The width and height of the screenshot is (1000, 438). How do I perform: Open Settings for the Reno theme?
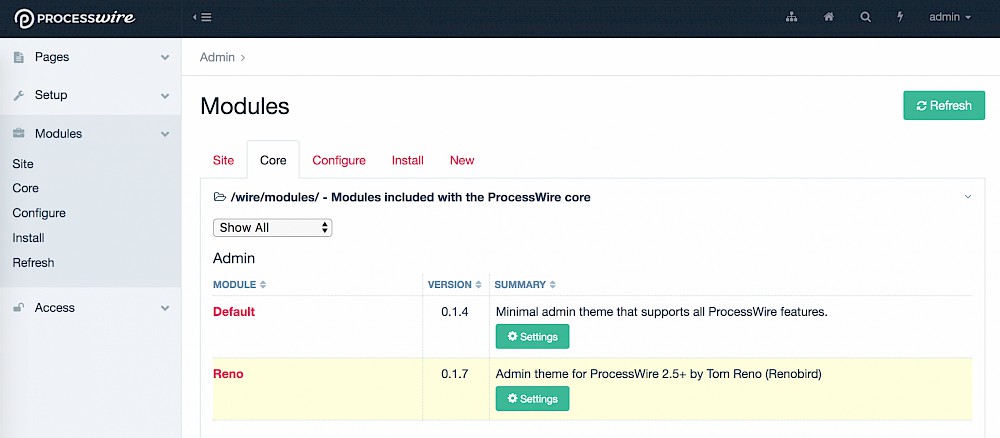[532, 399]
